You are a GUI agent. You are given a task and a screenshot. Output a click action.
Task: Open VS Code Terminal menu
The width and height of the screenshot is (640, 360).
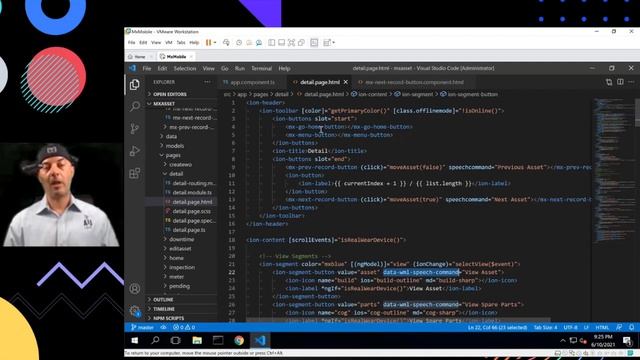pos(262,69)
